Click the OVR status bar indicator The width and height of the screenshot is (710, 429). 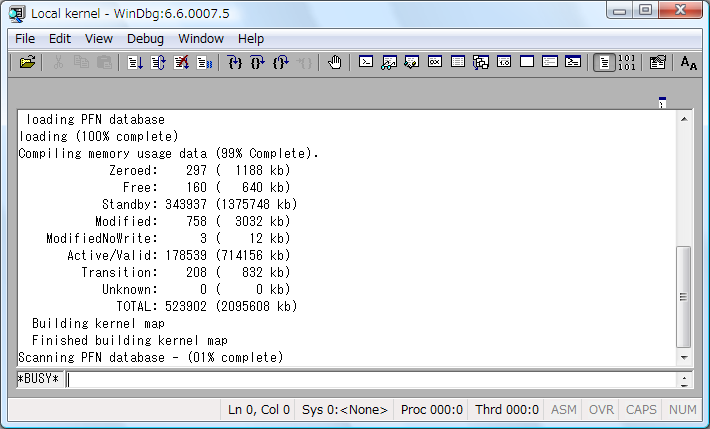[x=601, y=410]
